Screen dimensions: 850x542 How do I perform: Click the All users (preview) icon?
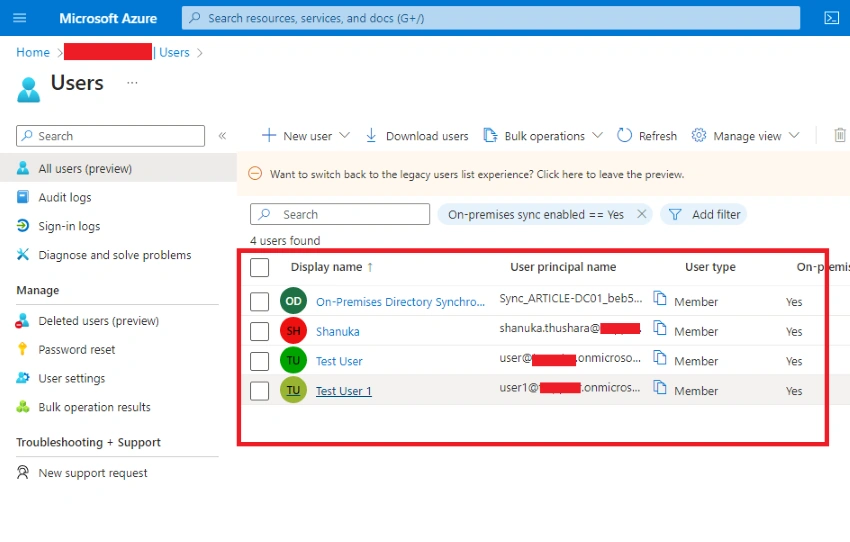pos(23,168)
